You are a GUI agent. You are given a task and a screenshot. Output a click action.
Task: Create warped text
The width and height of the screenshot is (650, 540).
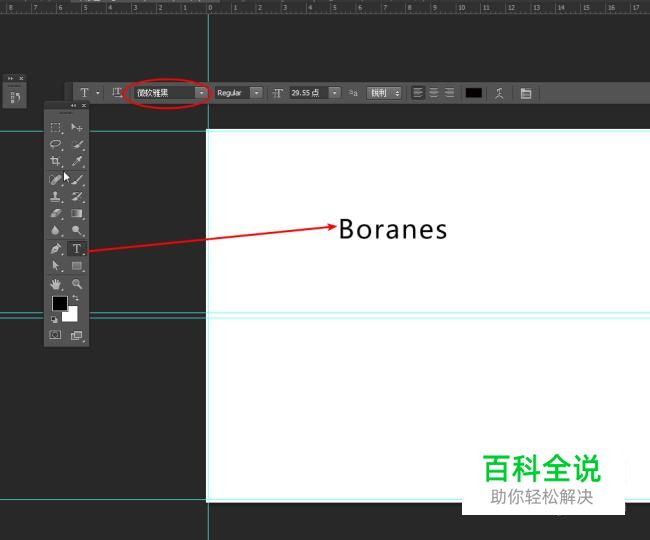coord(499,93)
